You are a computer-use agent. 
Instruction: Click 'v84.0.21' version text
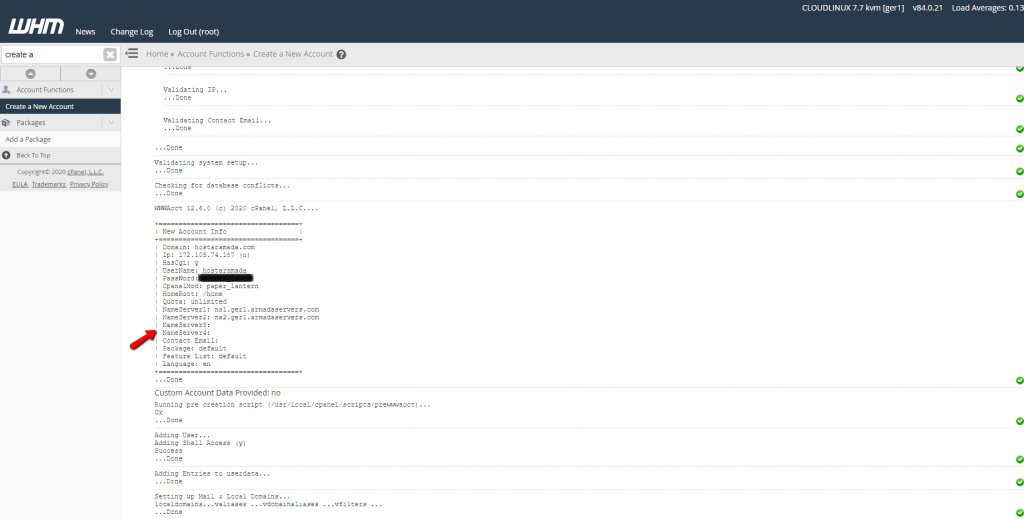pos(928,8)
